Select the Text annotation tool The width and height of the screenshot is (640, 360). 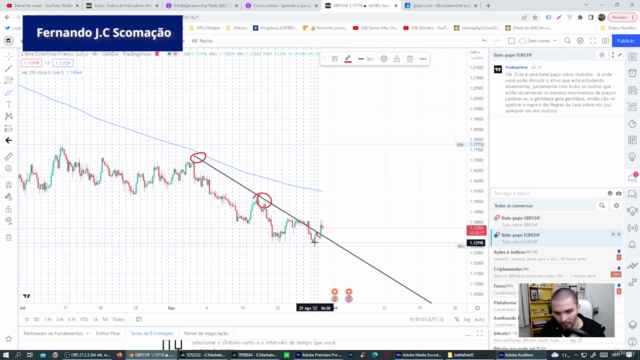[x=9, y=104]
